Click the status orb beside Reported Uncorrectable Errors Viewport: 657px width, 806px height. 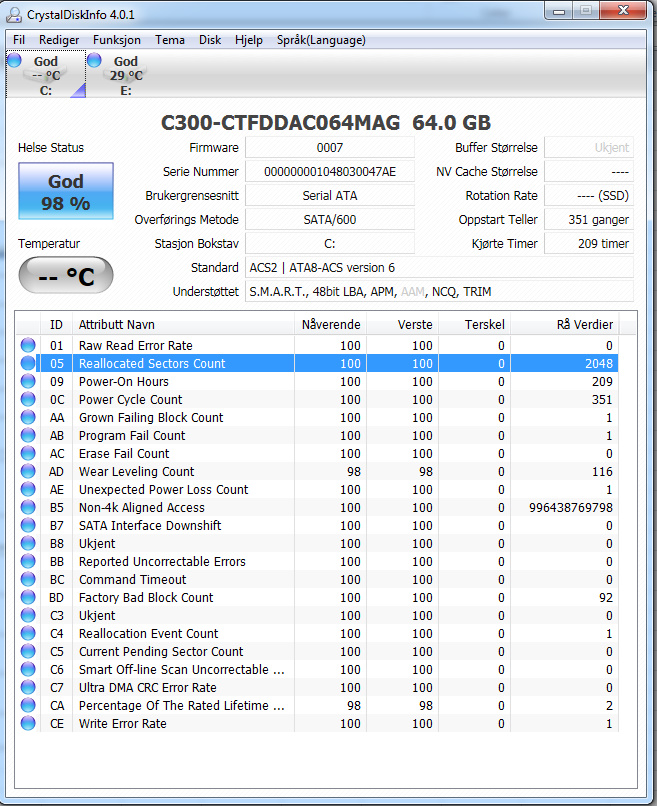tap(28, 561)
